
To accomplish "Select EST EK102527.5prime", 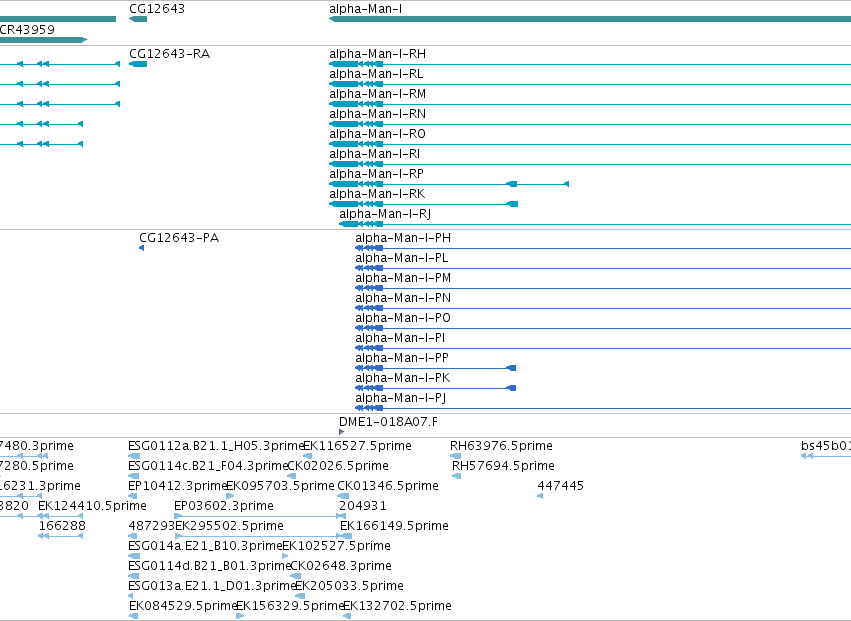I will click(x=336, y=546).
